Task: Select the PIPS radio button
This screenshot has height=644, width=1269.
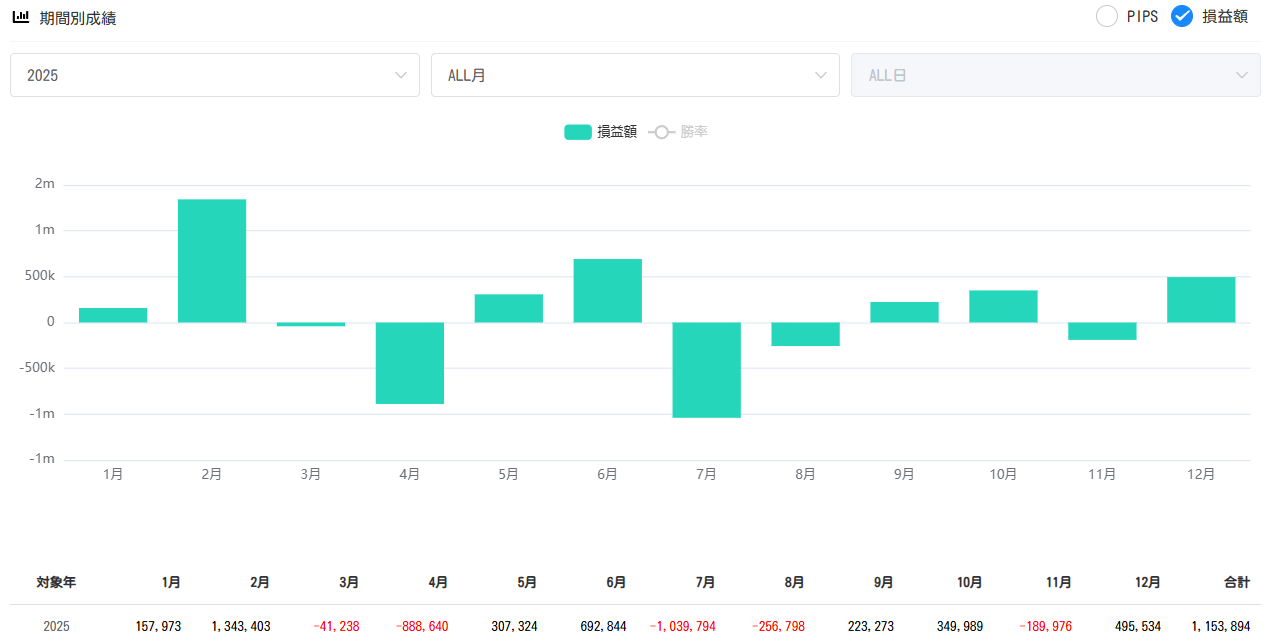Action: click(1107, 16)
